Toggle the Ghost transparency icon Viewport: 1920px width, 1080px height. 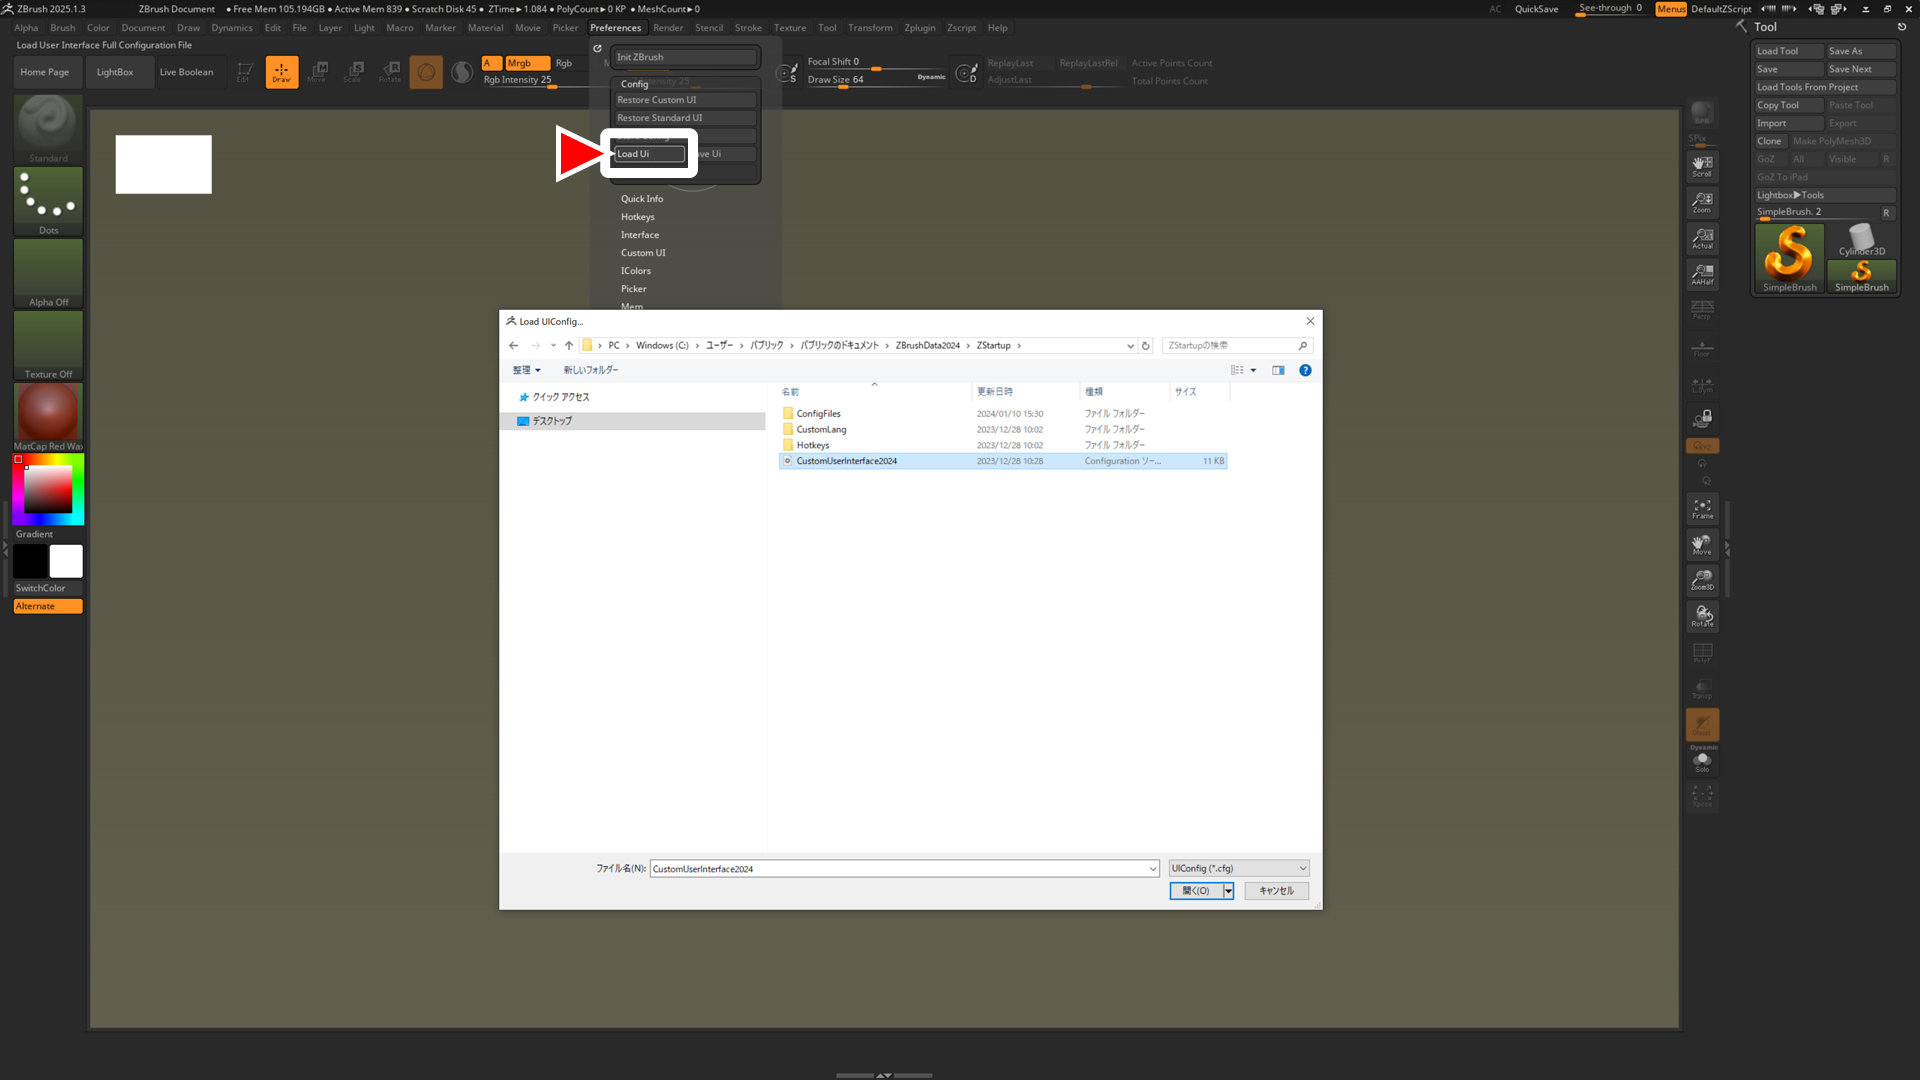tap(1702, 724)
